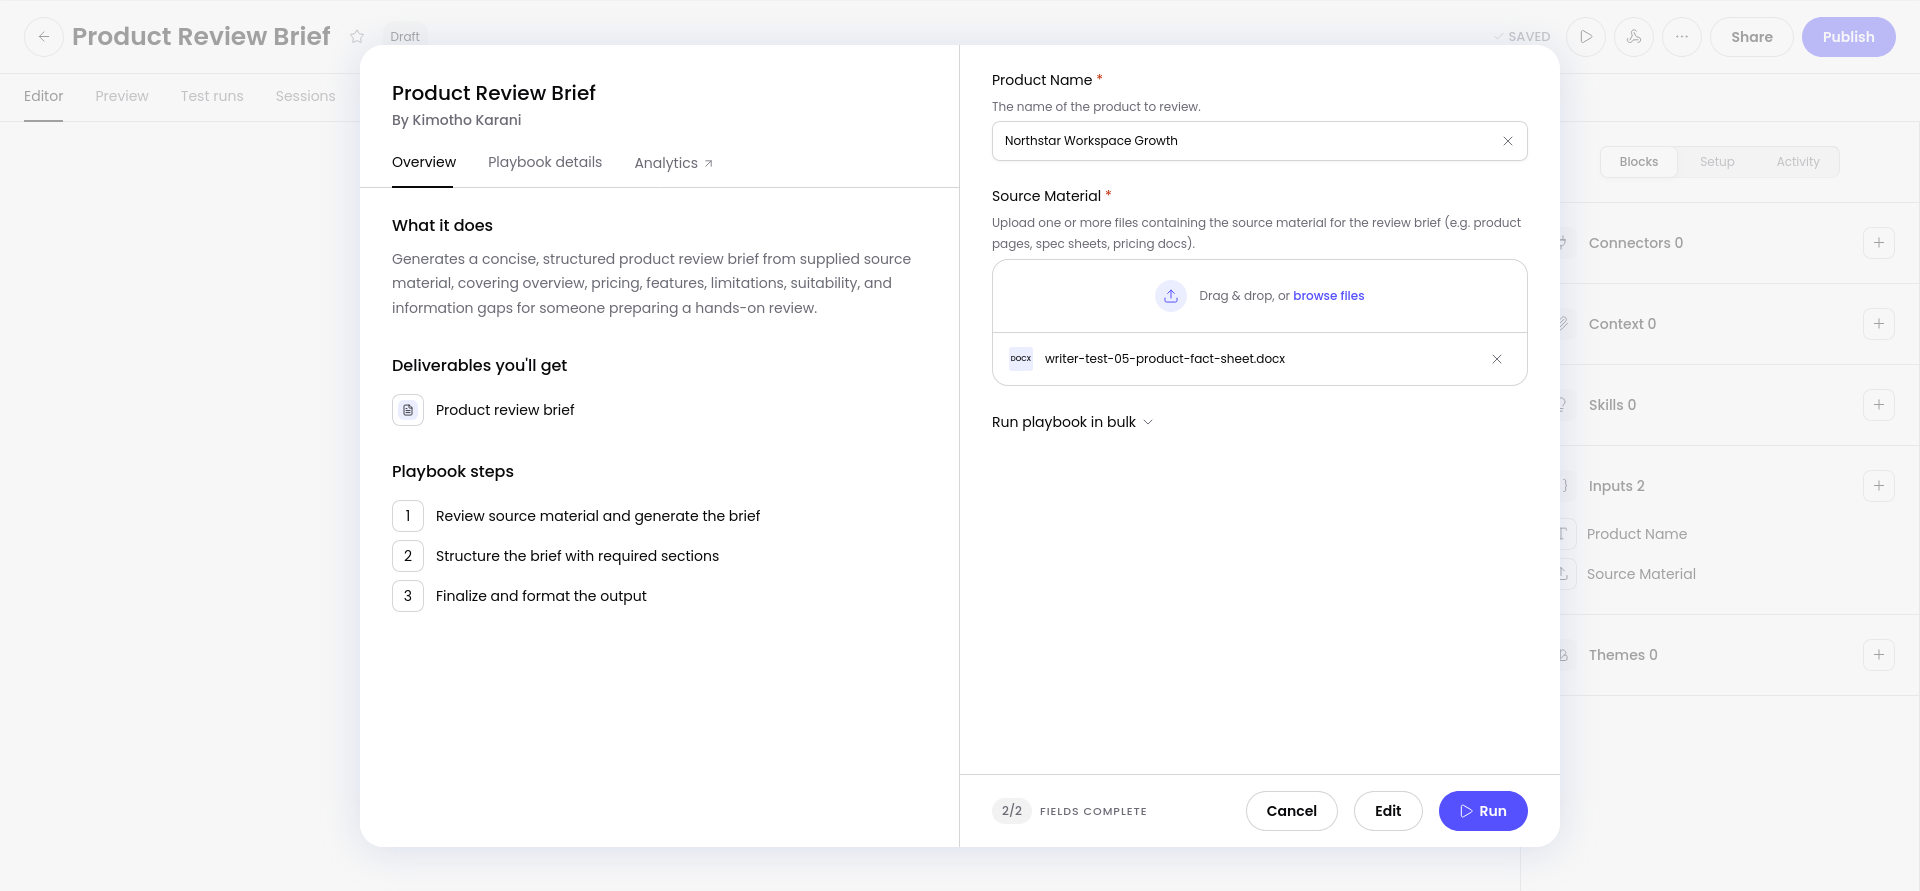Open the webhook icon in the top header
Image resolution: width=1920 pixels, height=891 pixels.
pyautogui.click(x=1634, y=37)
